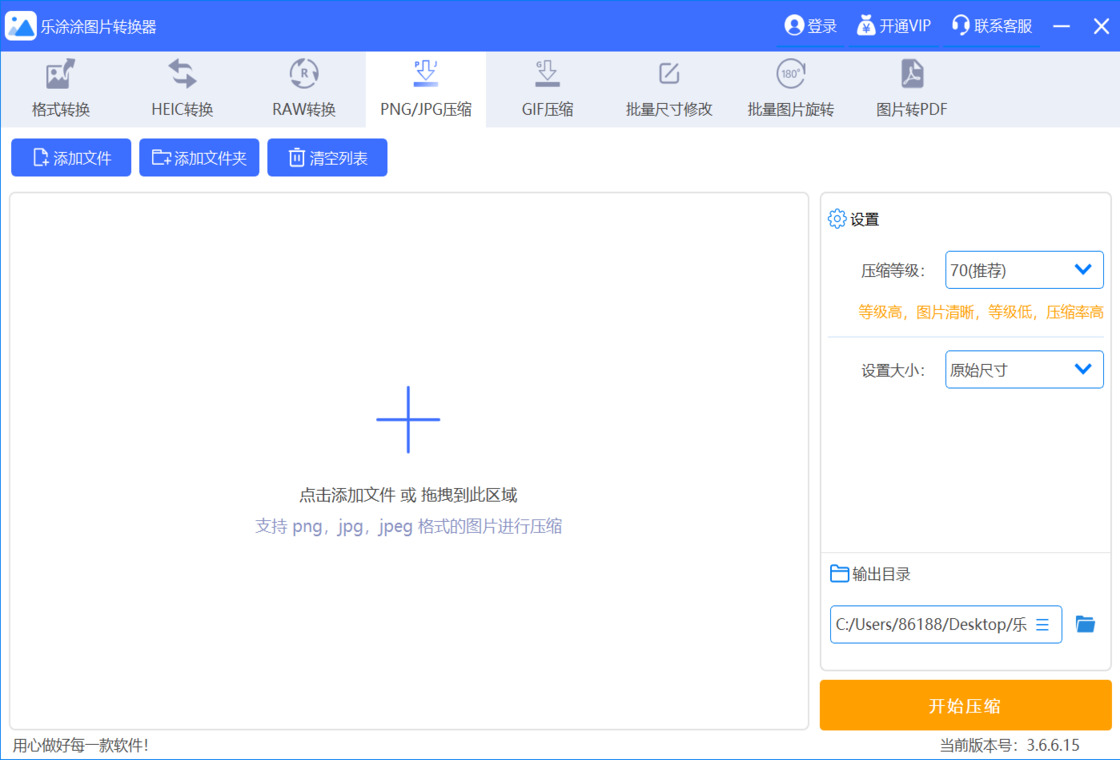Minimize the window

click(1061, 26)
